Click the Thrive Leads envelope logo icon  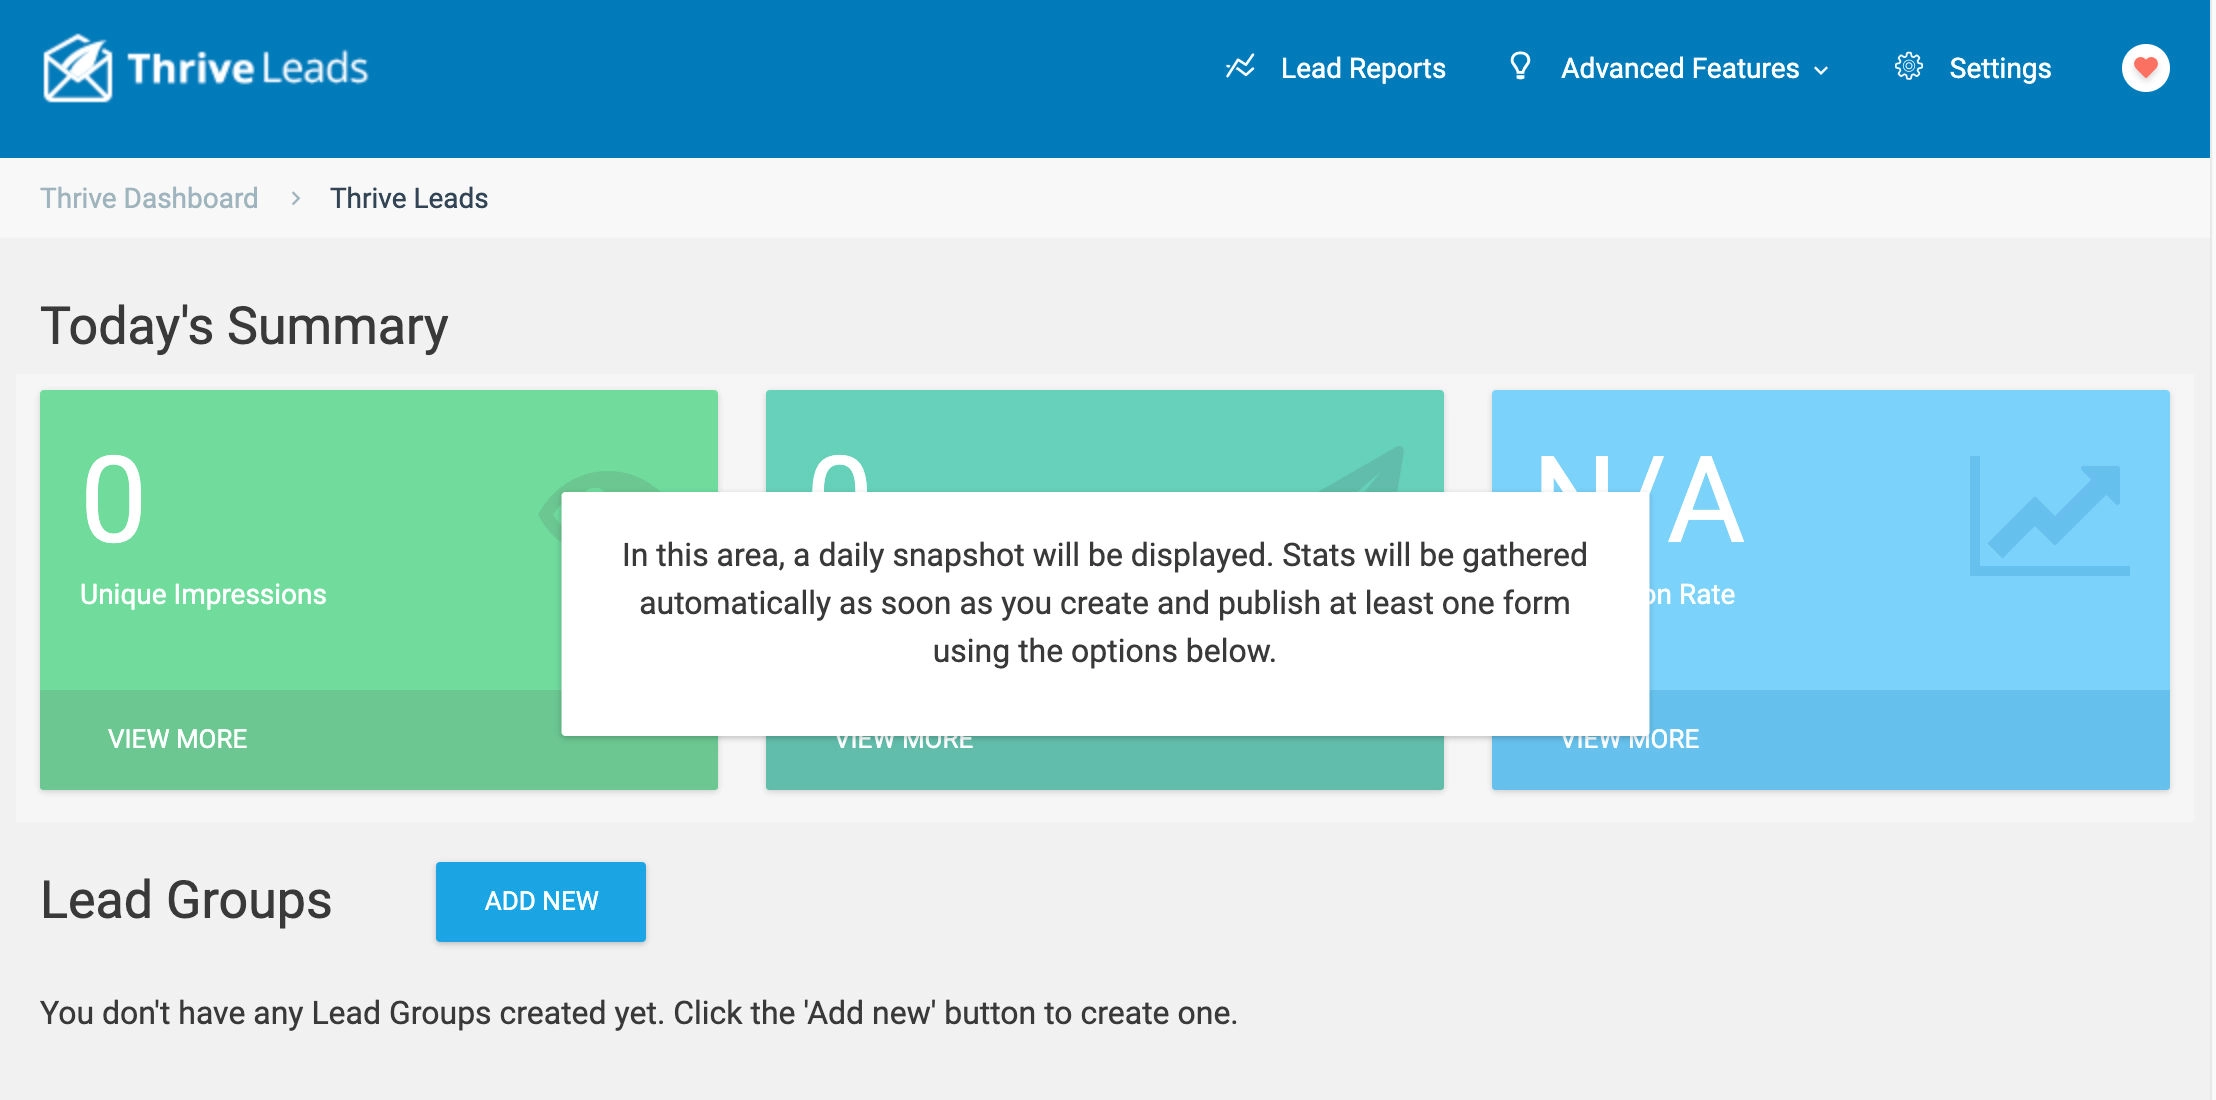(x=77, y=68)
